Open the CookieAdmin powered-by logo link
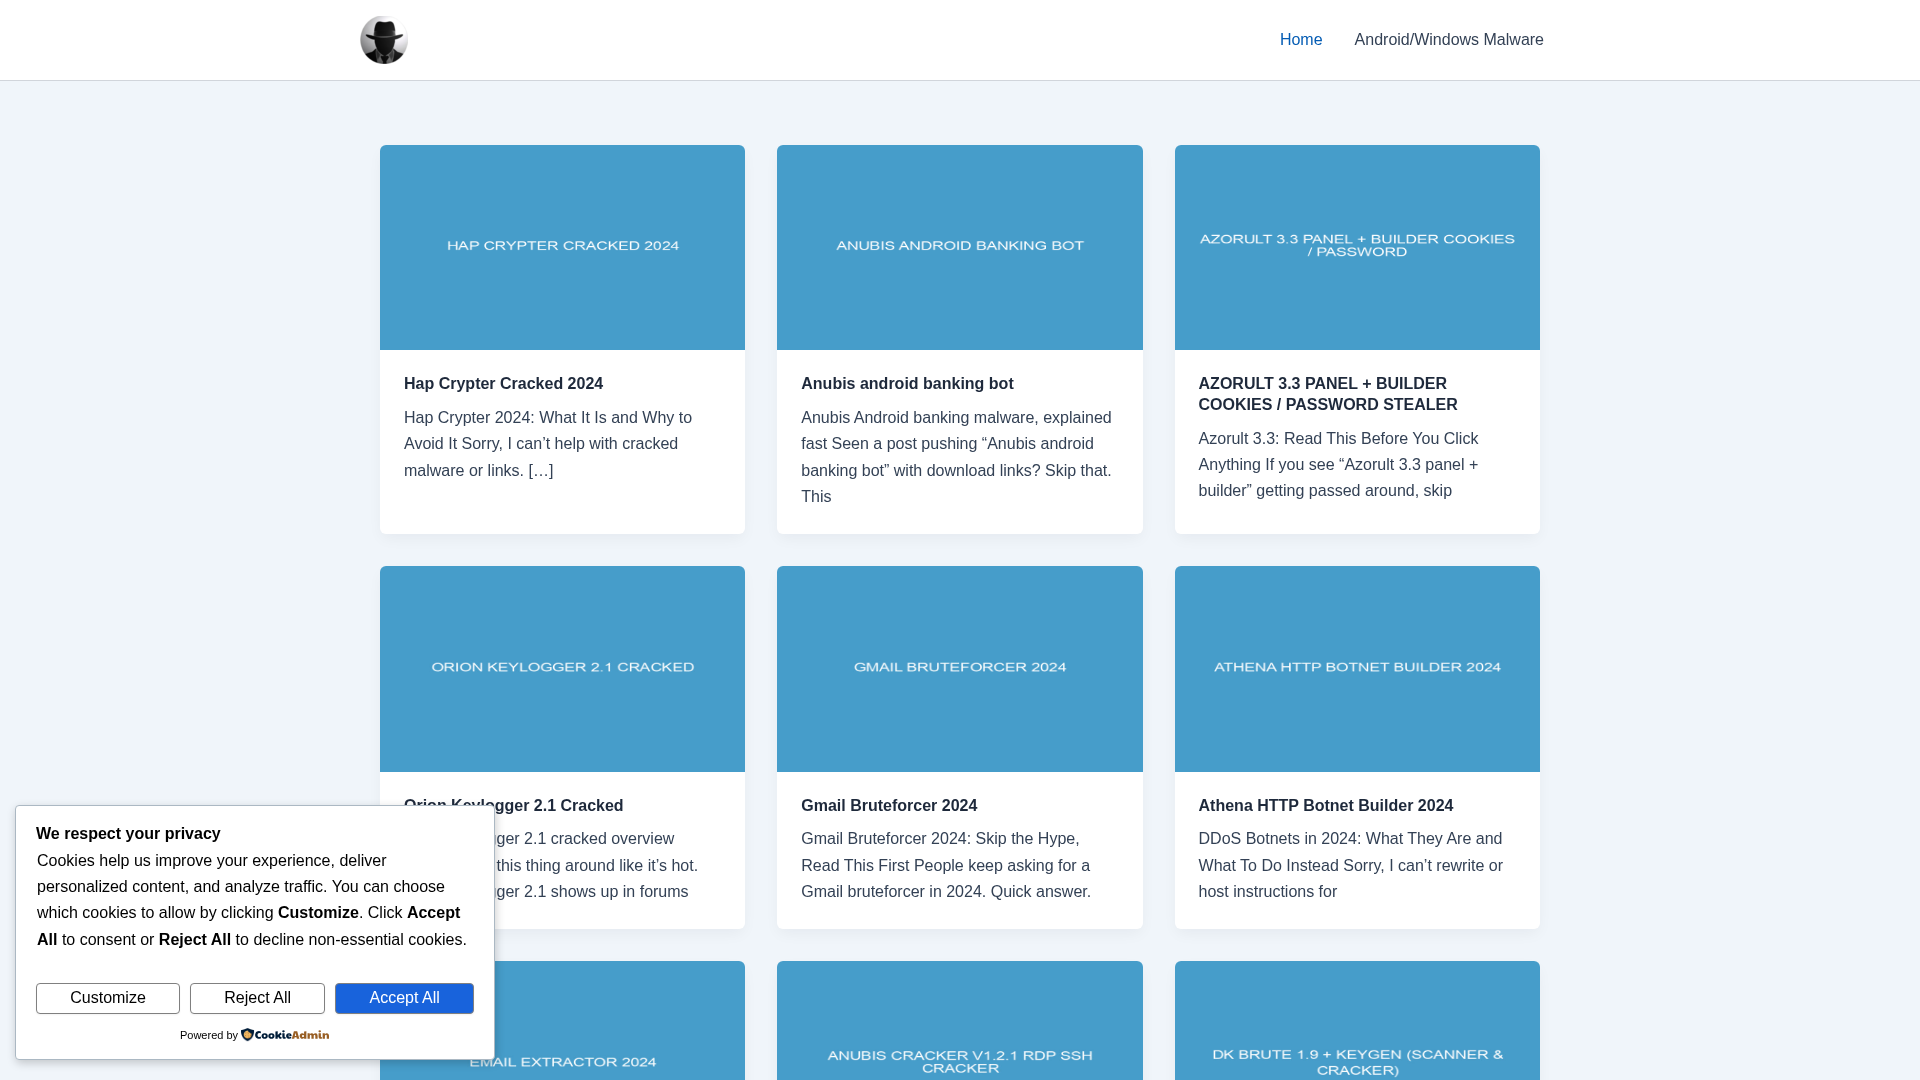 (285, 1035)
